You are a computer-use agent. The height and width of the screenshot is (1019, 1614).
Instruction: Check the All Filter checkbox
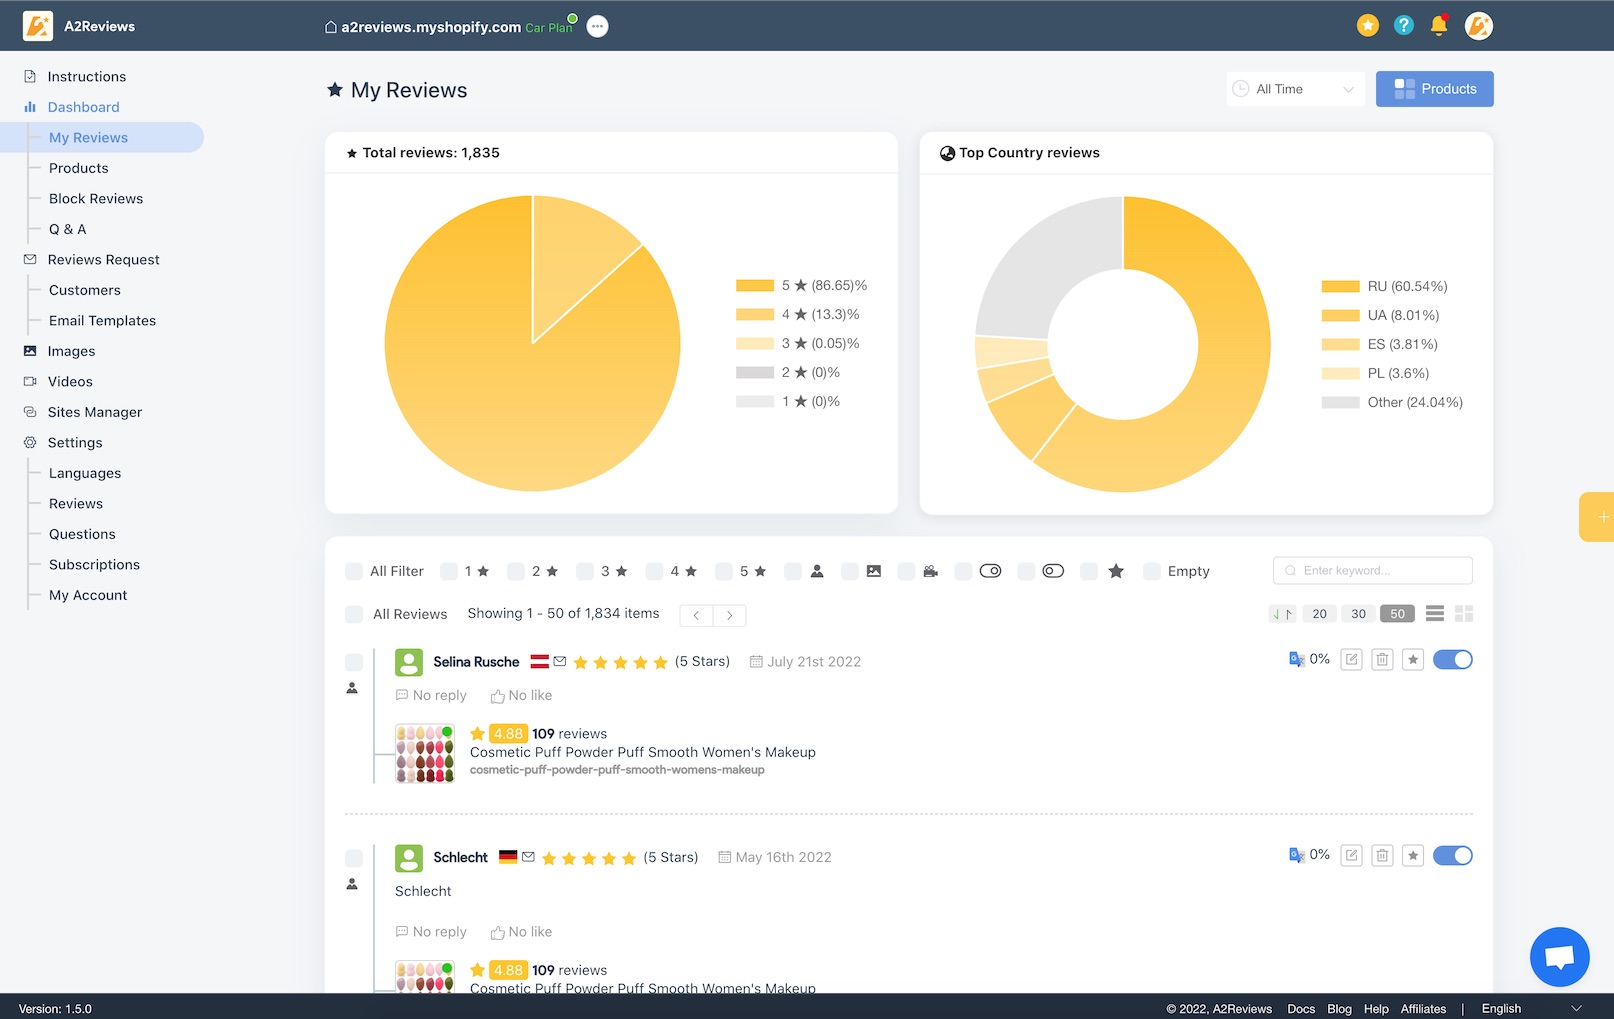[354, 572]
